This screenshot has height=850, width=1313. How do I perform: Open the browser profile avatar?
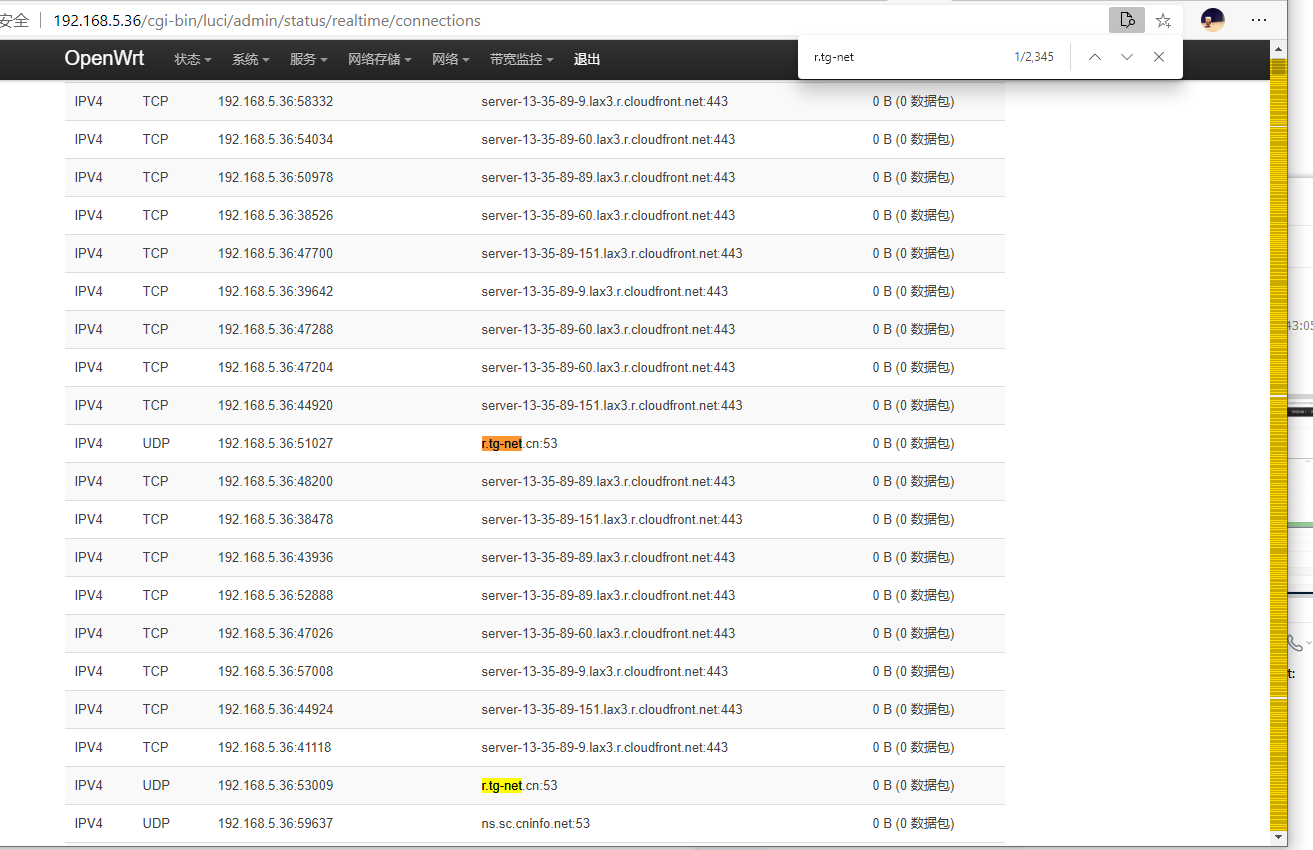pyautogui.click(x=1213, y=20)
